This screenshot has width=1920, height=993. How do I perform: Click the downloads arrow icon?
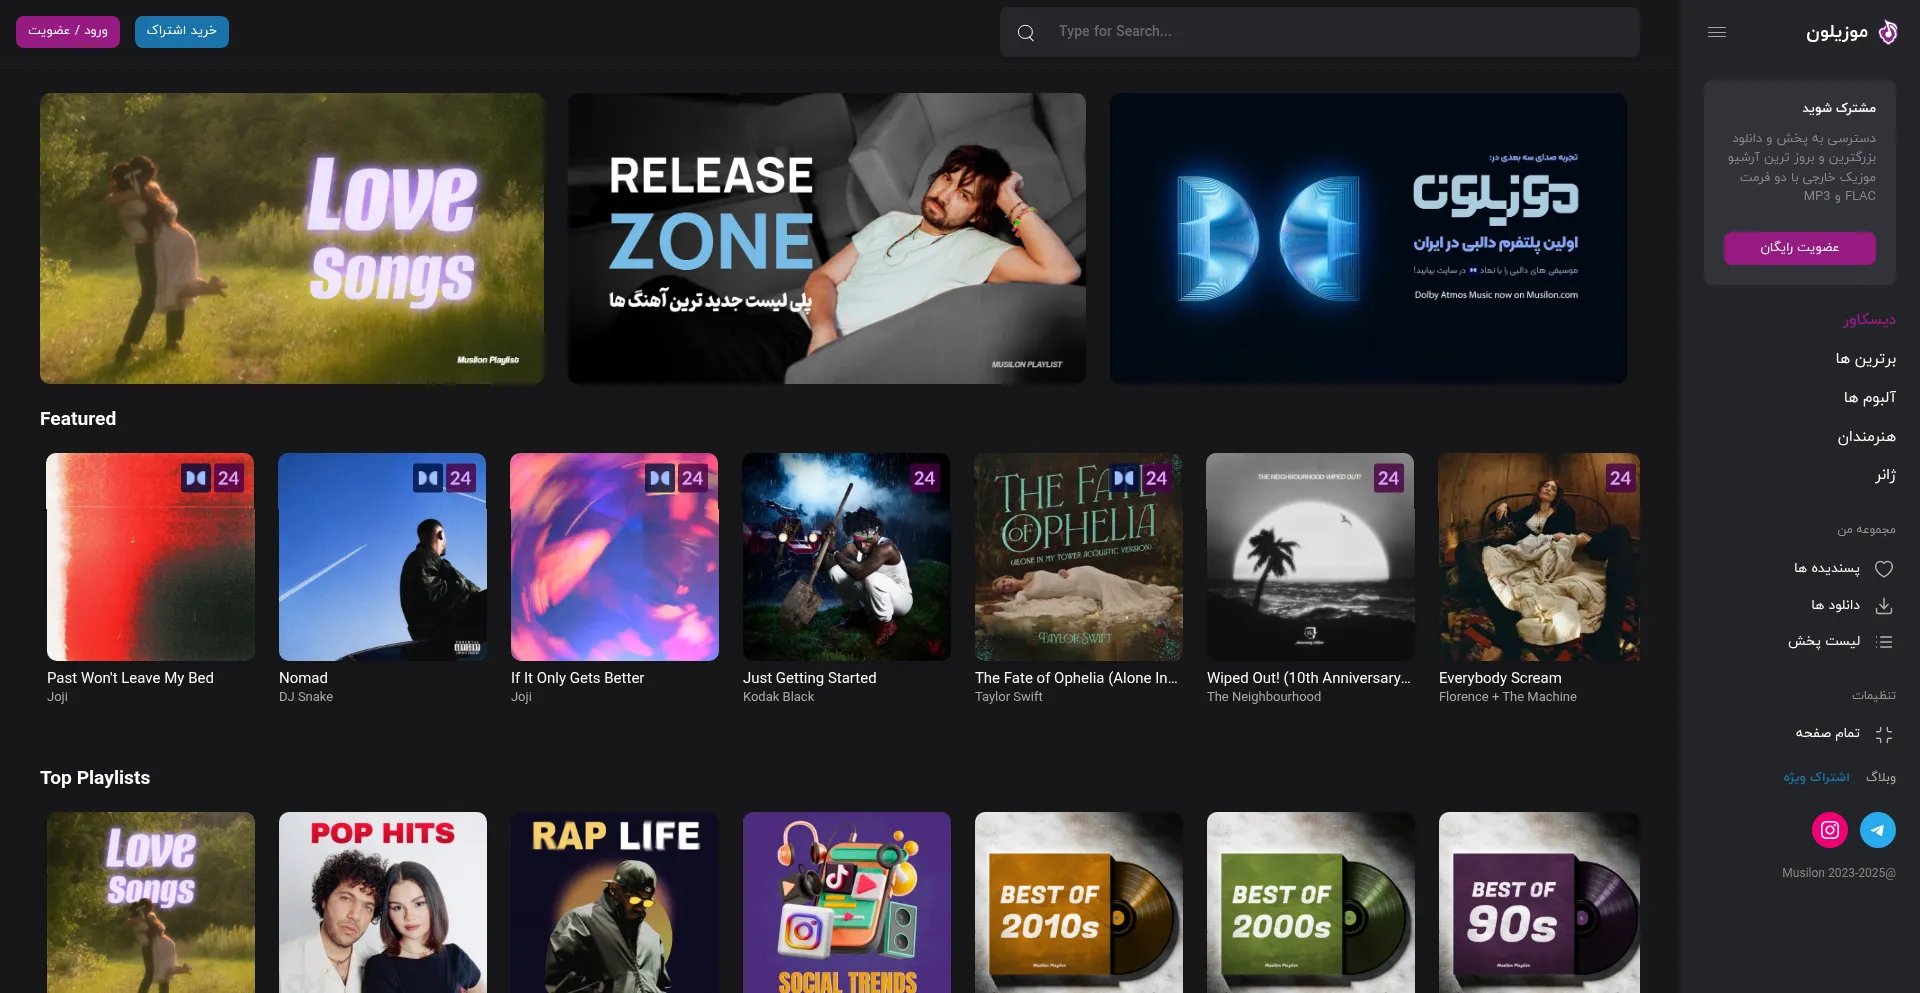pyautogui.click(x=1883, y=606)
